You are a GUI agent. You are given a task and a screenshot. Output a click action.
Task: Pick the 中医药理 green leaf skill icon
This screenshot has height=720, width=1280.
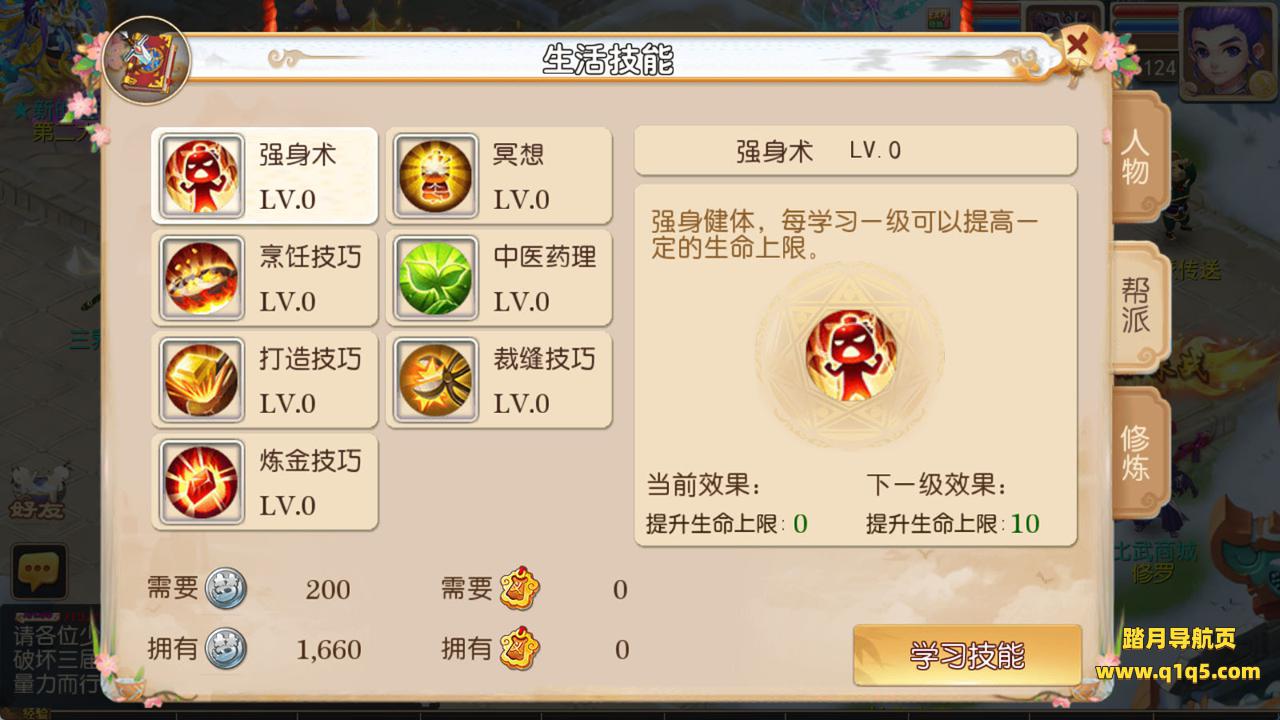[x=436, y=278]
